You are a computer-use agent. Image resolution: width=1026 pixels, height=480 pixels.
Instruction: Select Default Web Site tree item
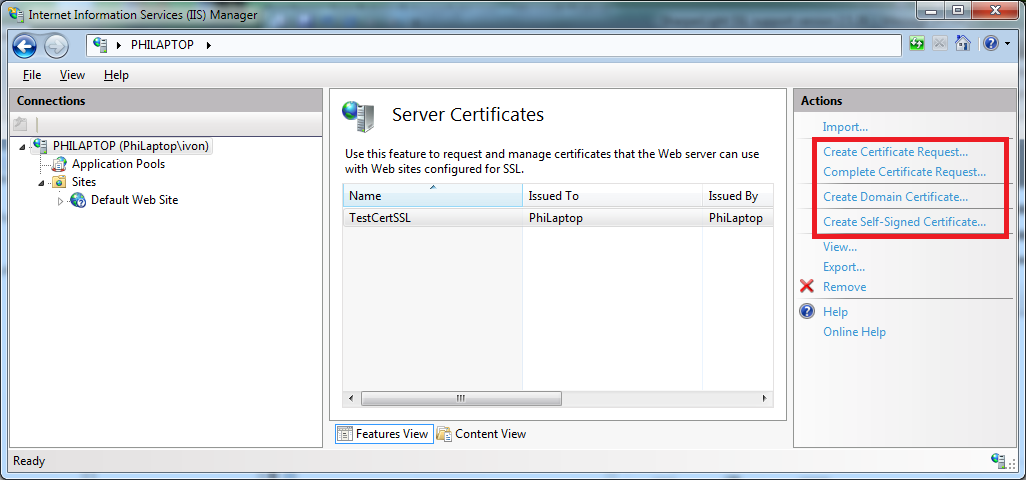tap(134, 200)
